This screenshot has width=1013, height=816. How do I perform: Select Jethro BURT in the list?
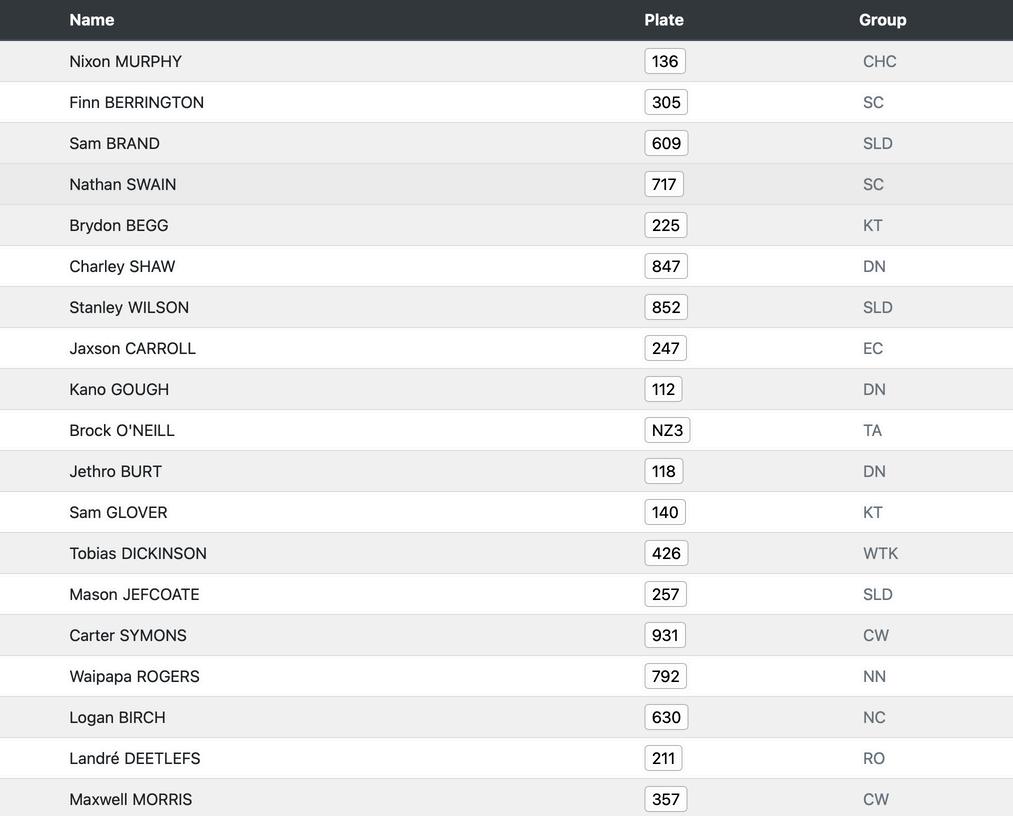116,471
